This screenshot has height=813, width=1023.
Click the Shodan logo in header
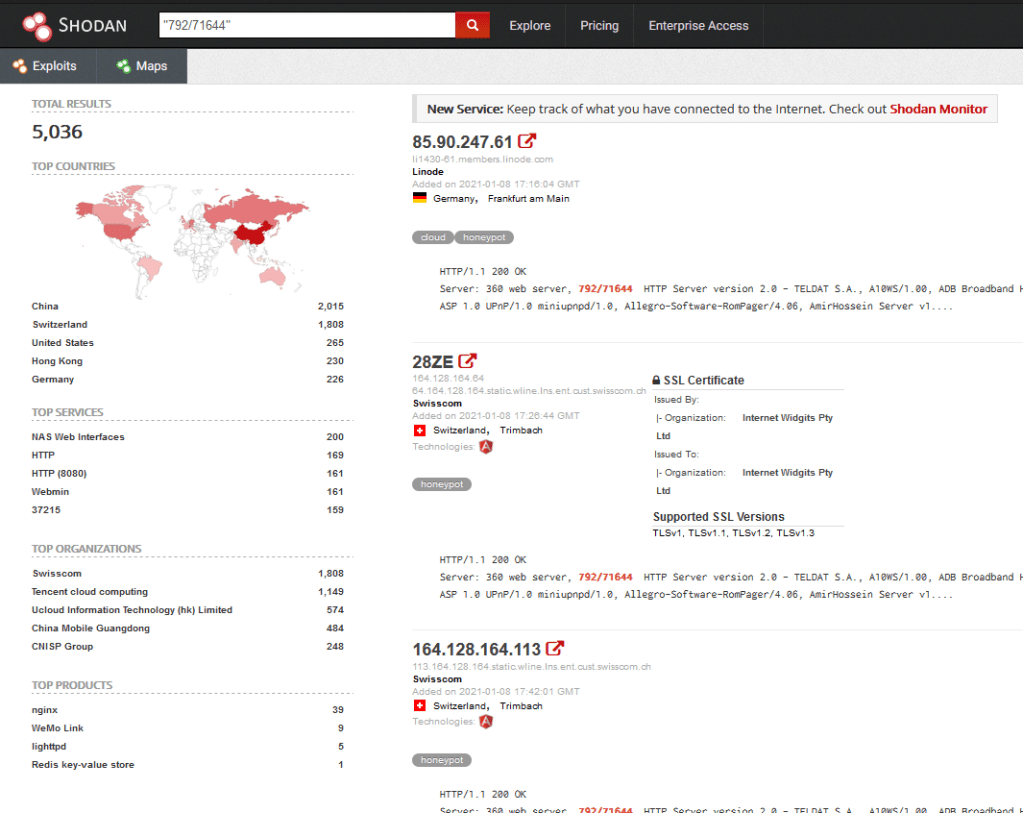click(74, 24)
